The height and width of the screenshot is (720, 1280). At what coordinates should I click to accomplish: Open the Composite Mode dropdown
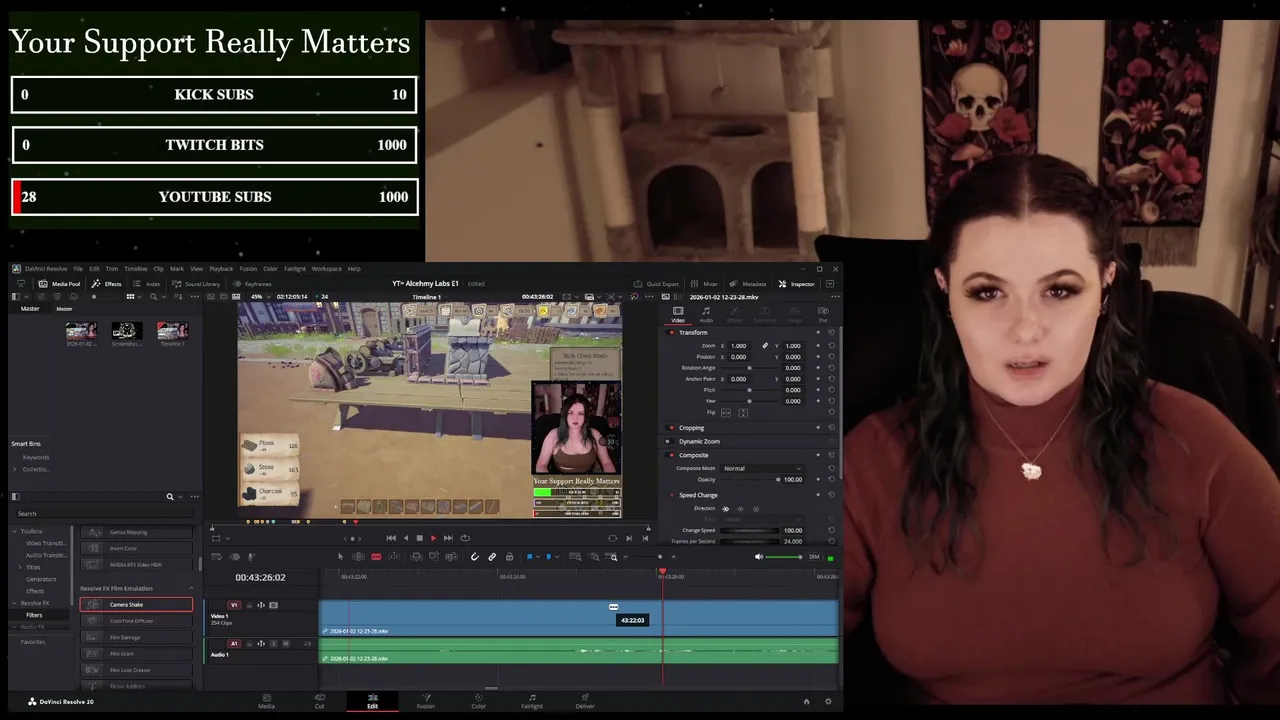[x=762, y=468]
